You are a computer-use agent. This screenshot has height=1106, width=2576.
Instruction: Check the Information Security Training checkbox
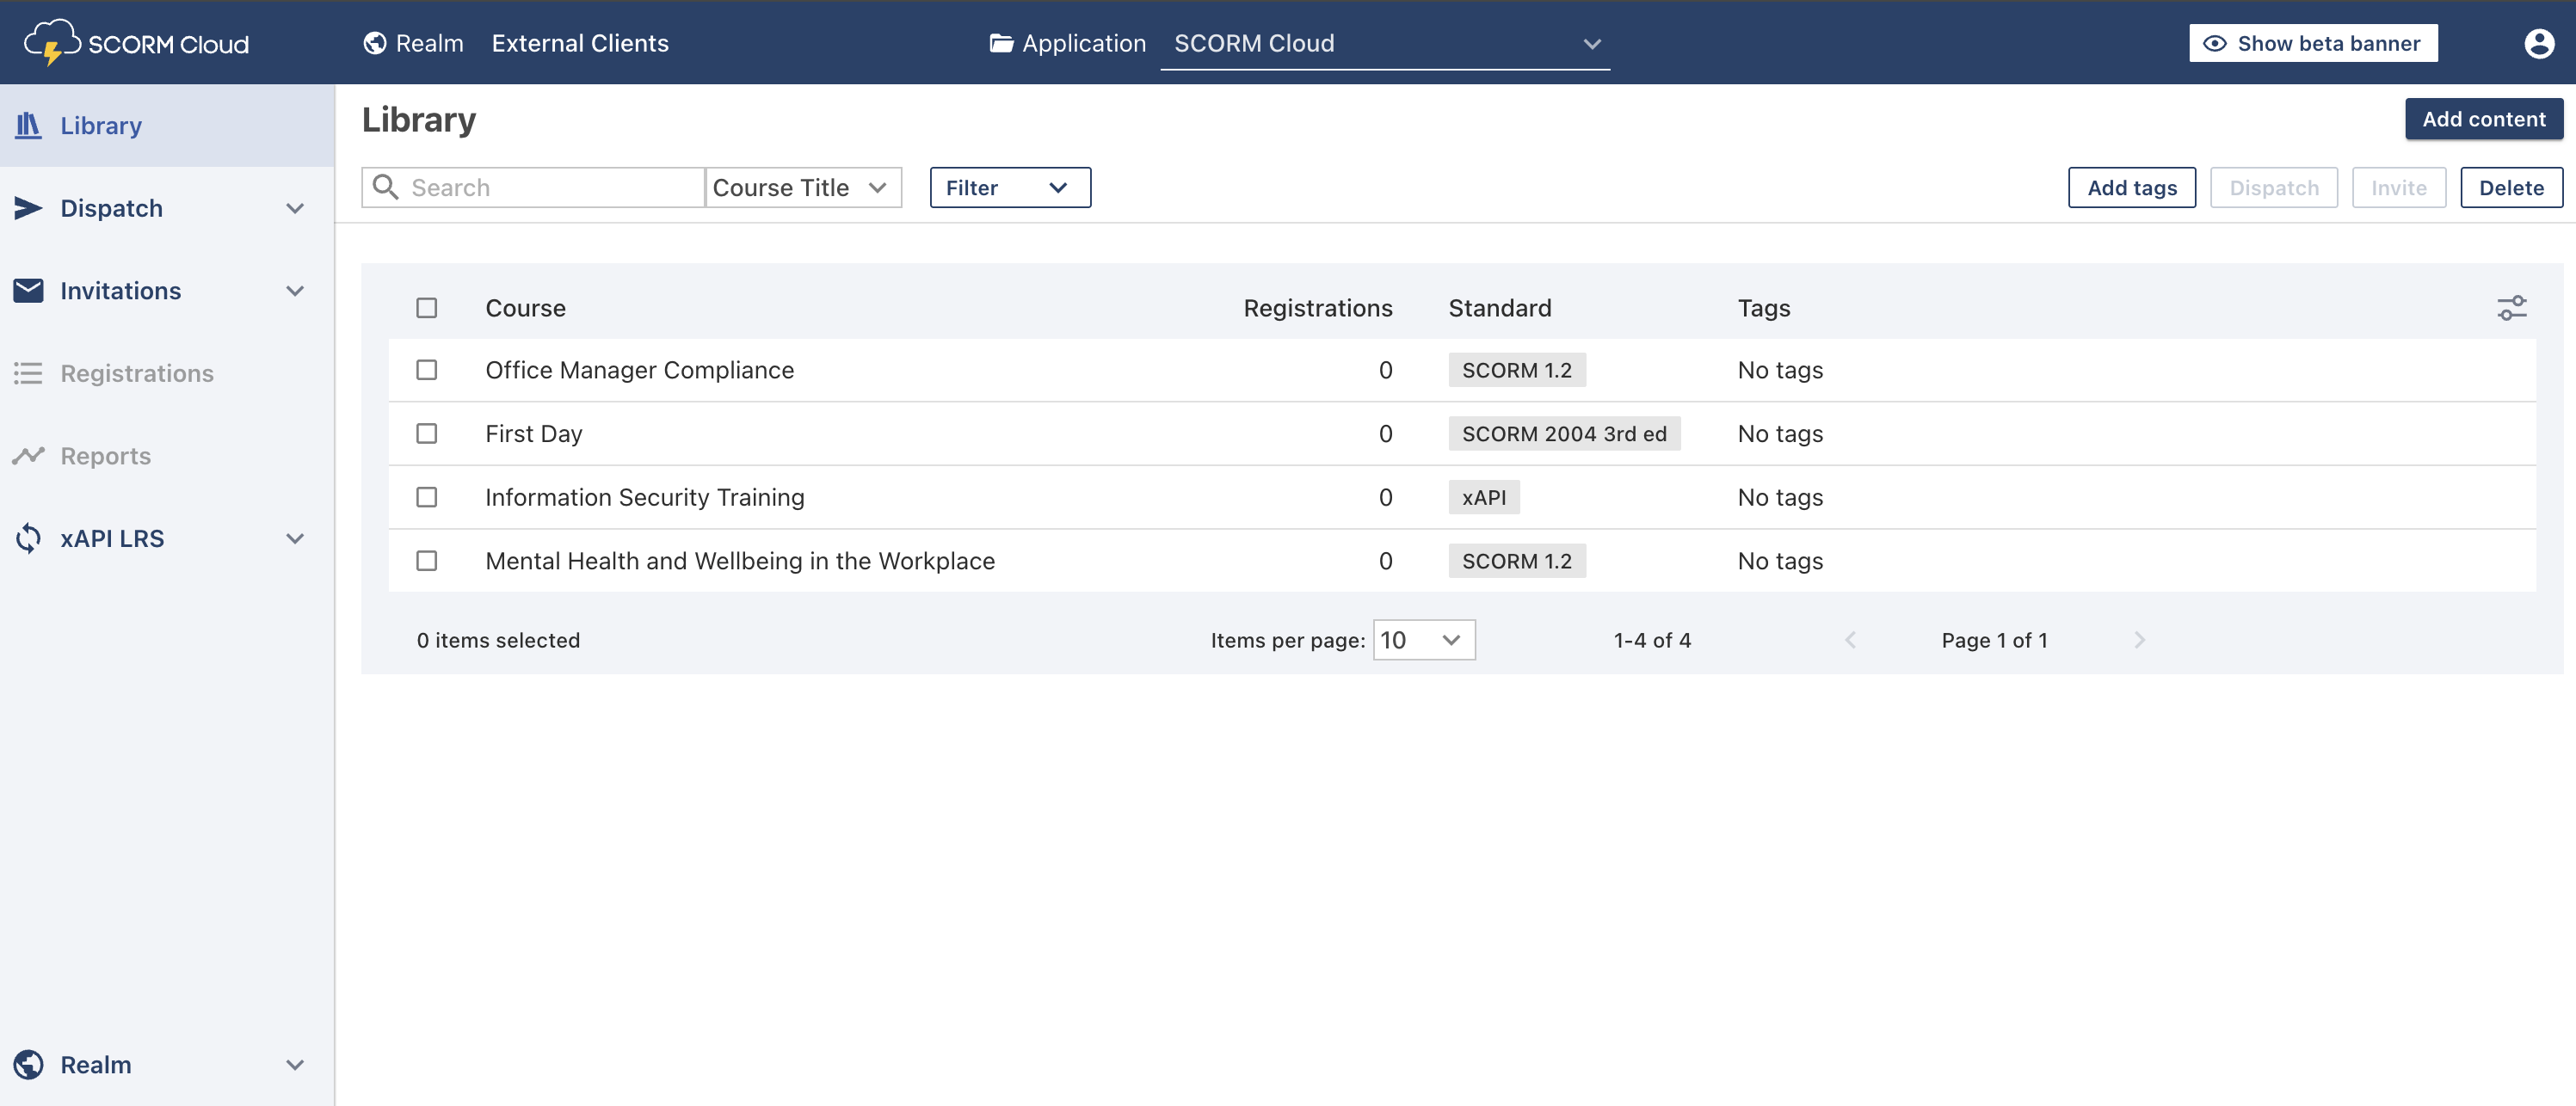[427, 497]
